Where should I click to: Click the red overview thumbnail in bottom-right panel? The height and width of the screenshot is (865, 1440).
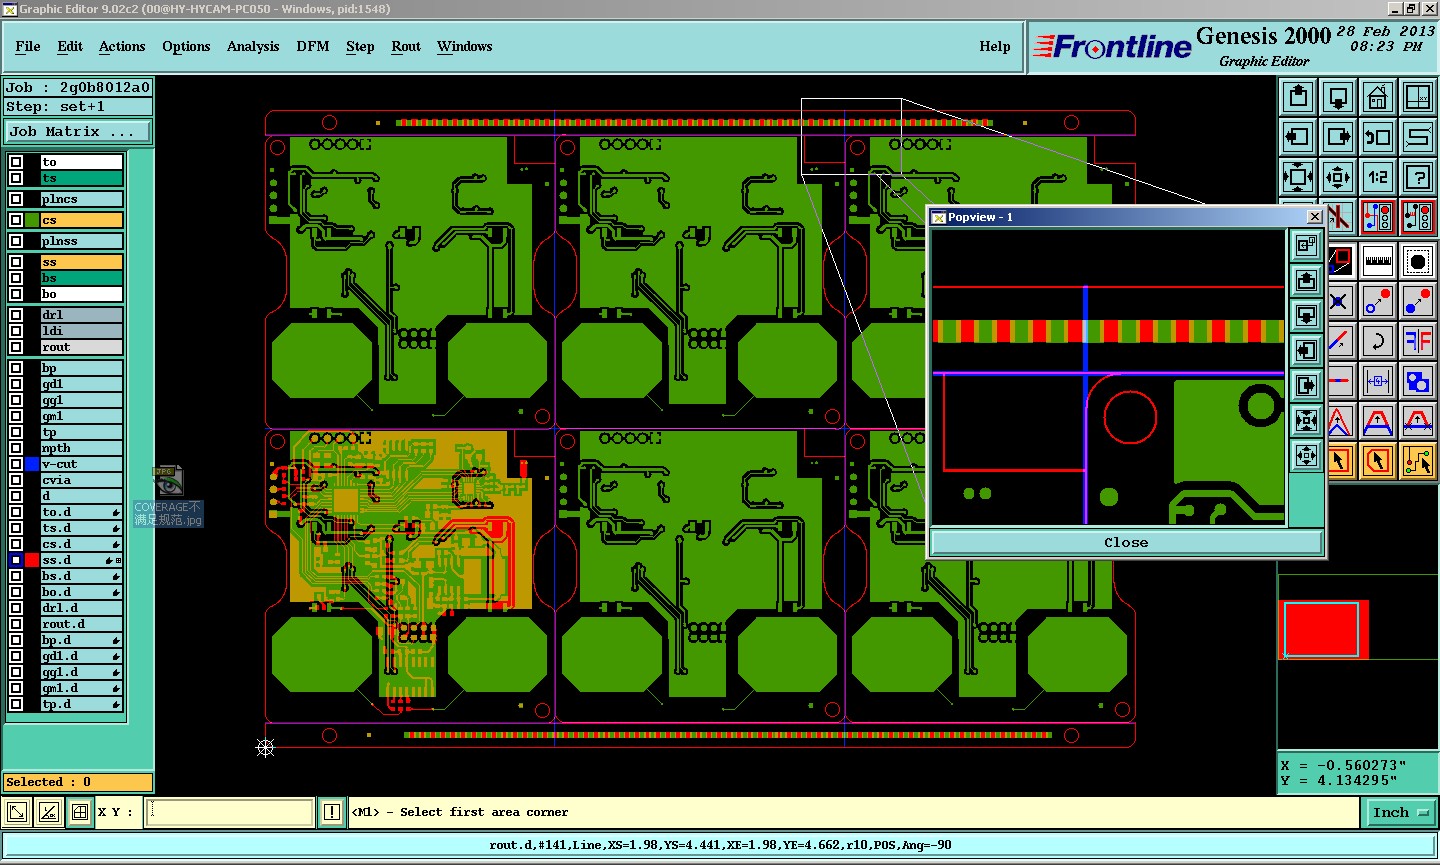click(1323, 630)
